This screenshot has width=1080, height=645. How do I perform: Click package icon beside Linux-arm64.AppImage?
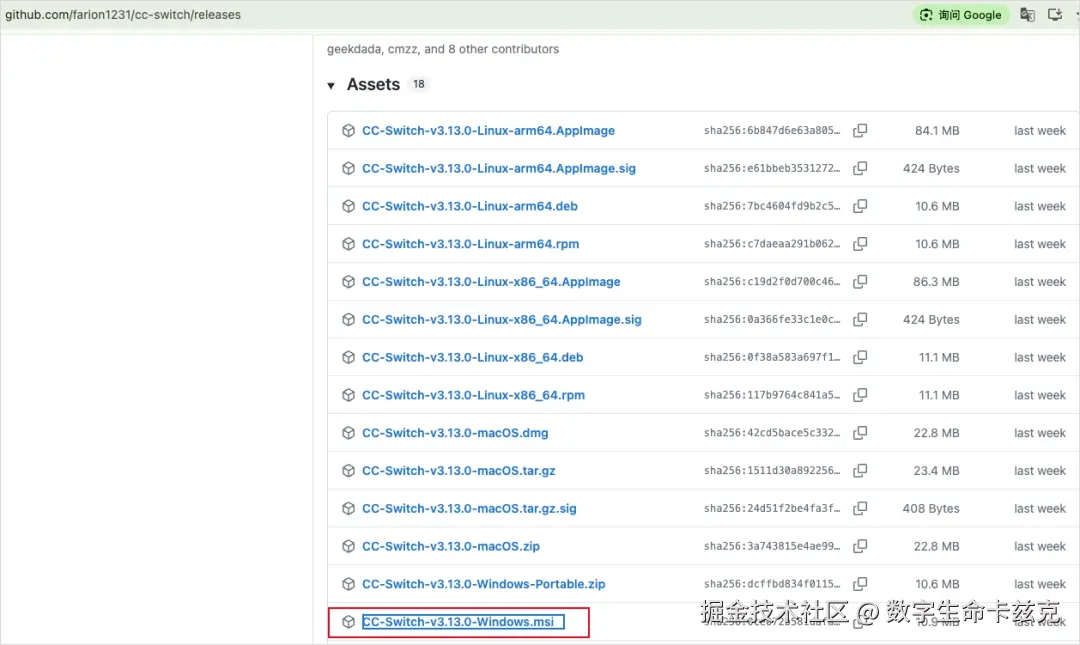pos(349,130)
